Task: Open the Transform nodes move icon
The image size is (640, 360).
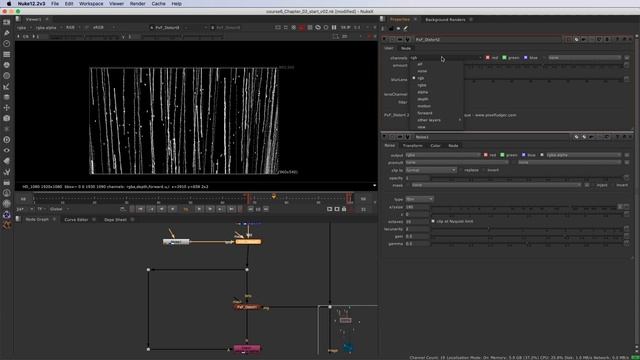Action: [x=7, y=108]
